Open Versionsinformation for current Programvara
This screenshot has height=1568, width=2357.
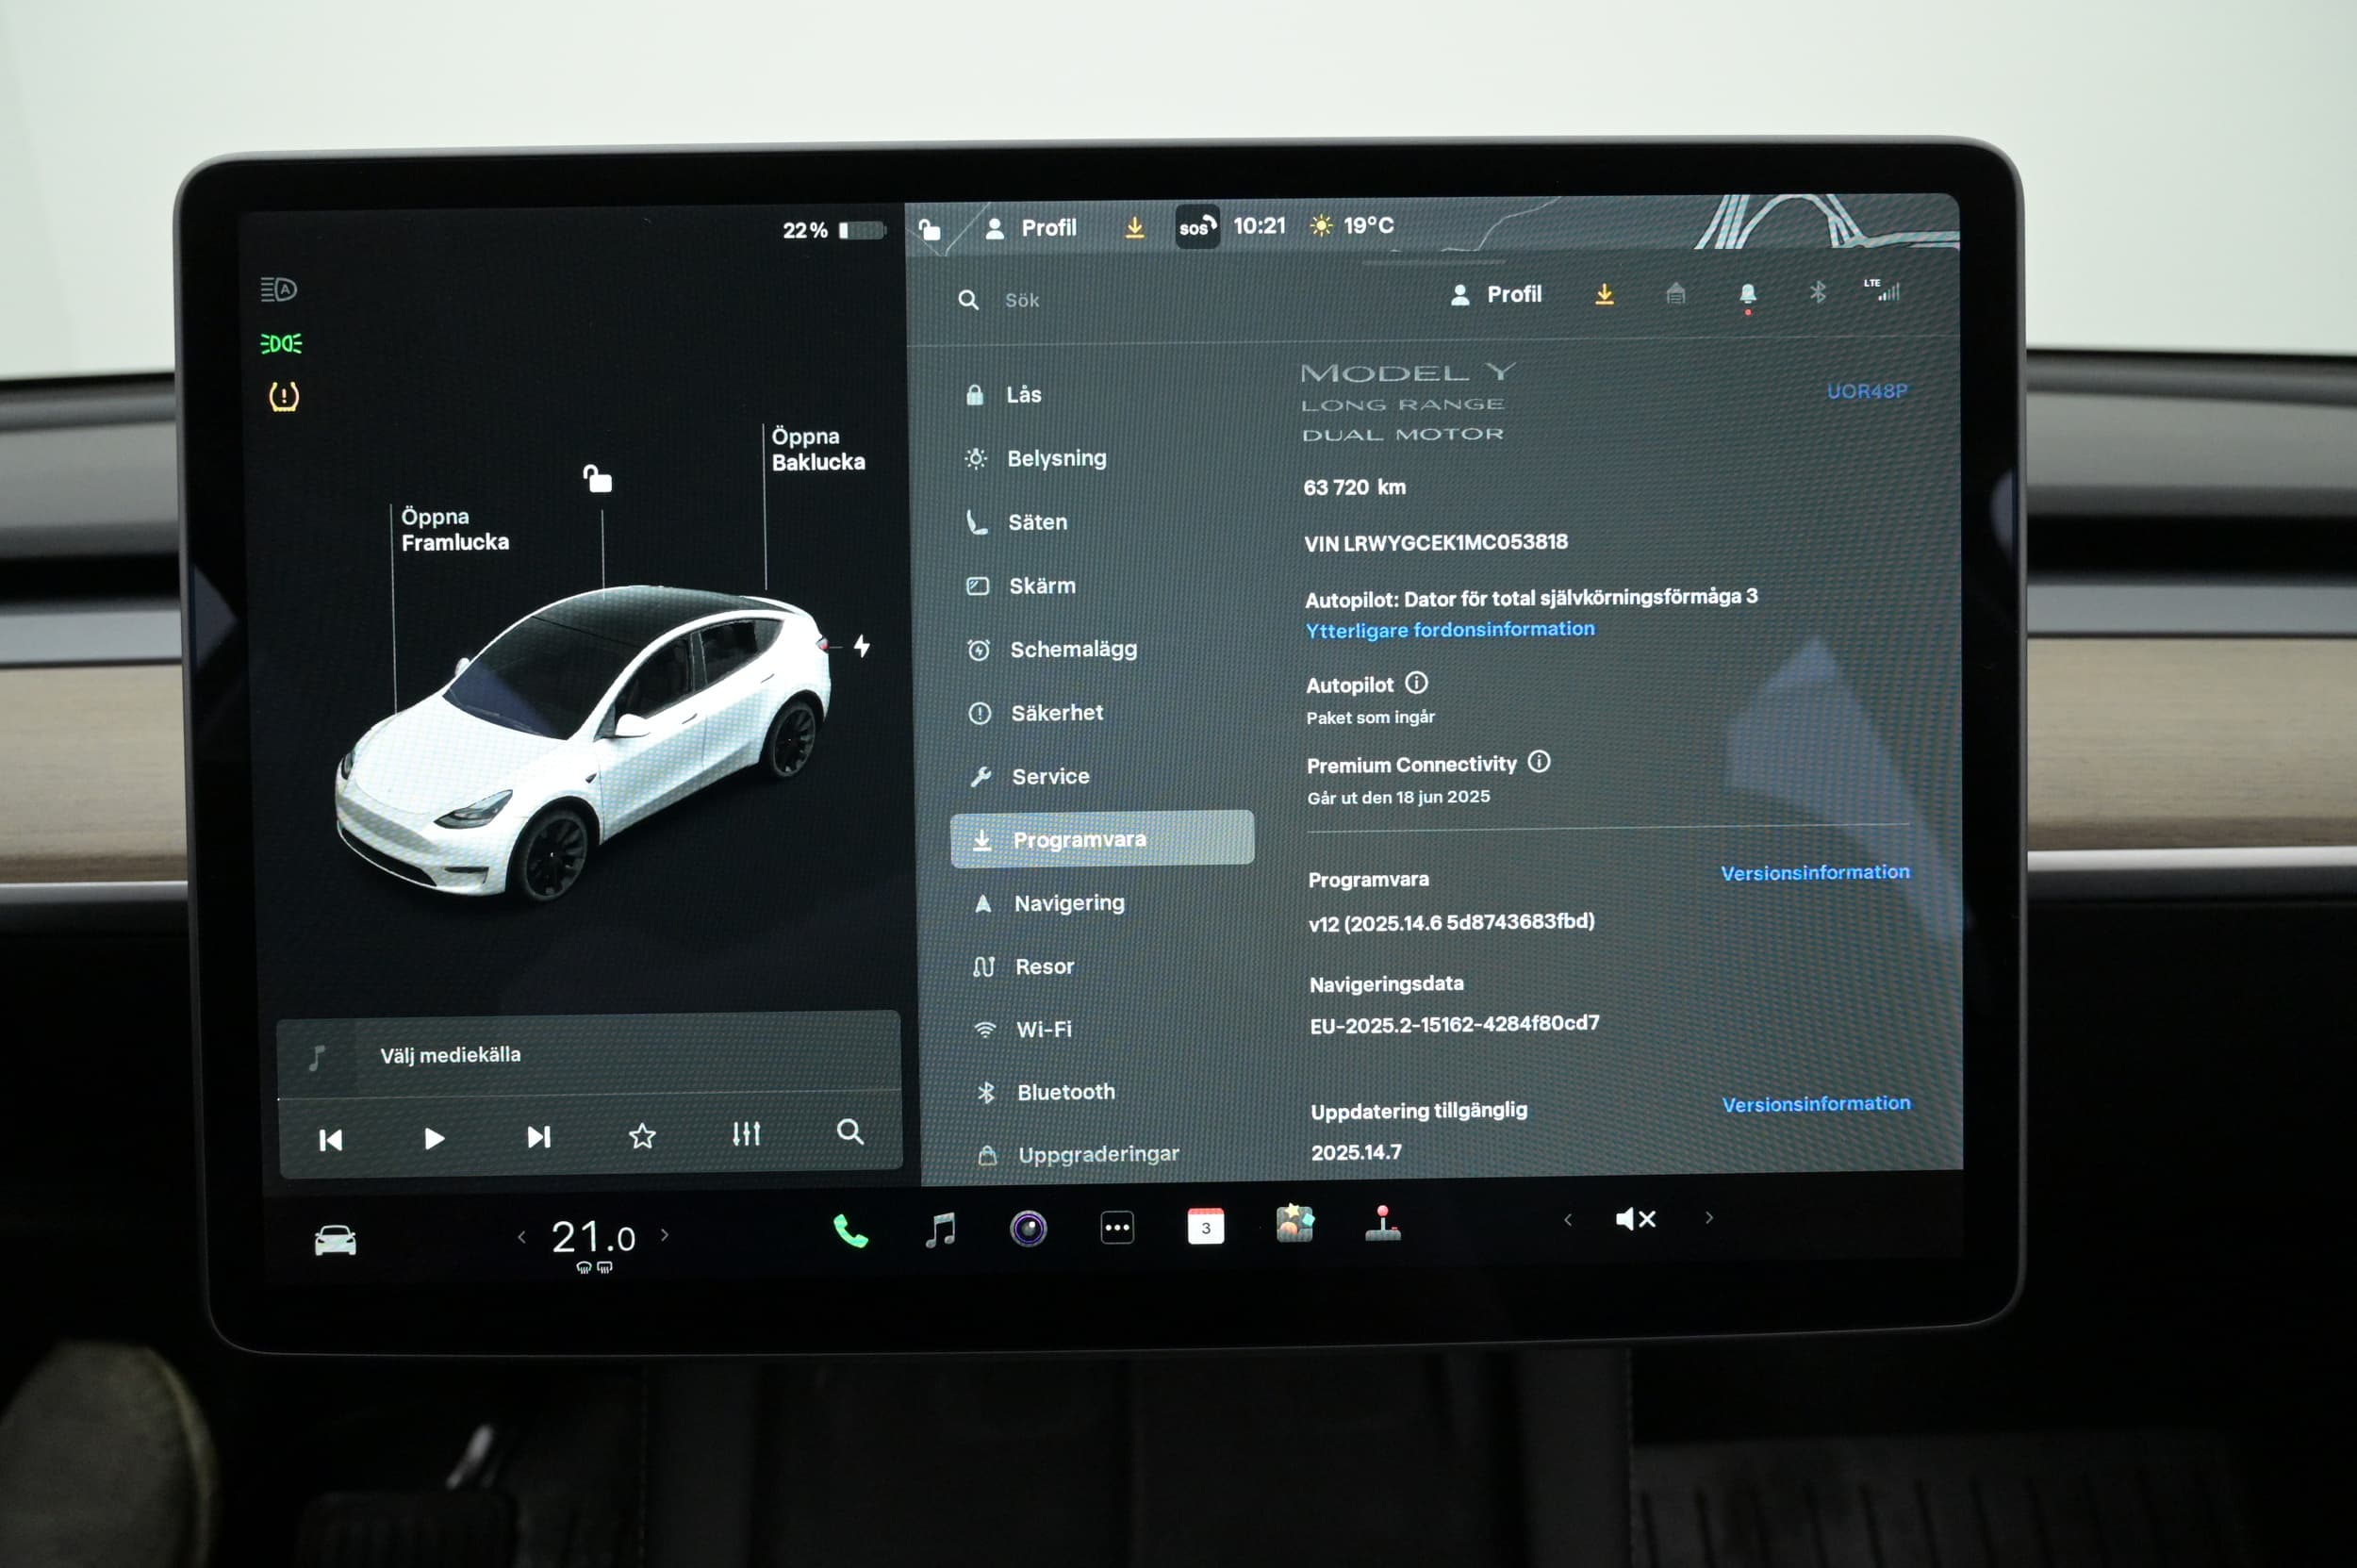coord(1815,872)
